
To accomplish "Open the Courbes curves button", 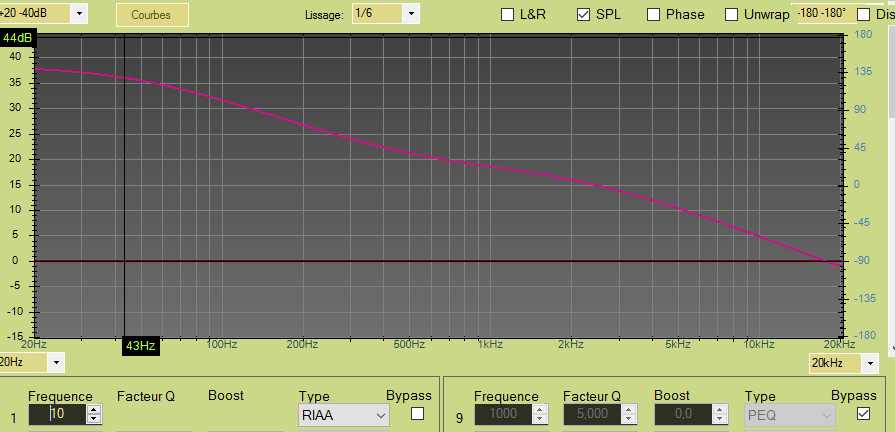I will [x=152, y=14].
